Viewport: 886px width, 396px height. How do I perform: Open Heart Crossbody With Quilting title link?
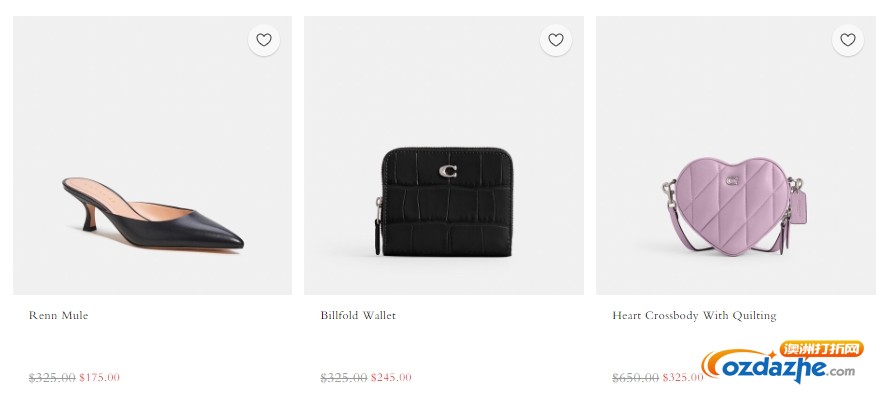(x=694, y=316)
